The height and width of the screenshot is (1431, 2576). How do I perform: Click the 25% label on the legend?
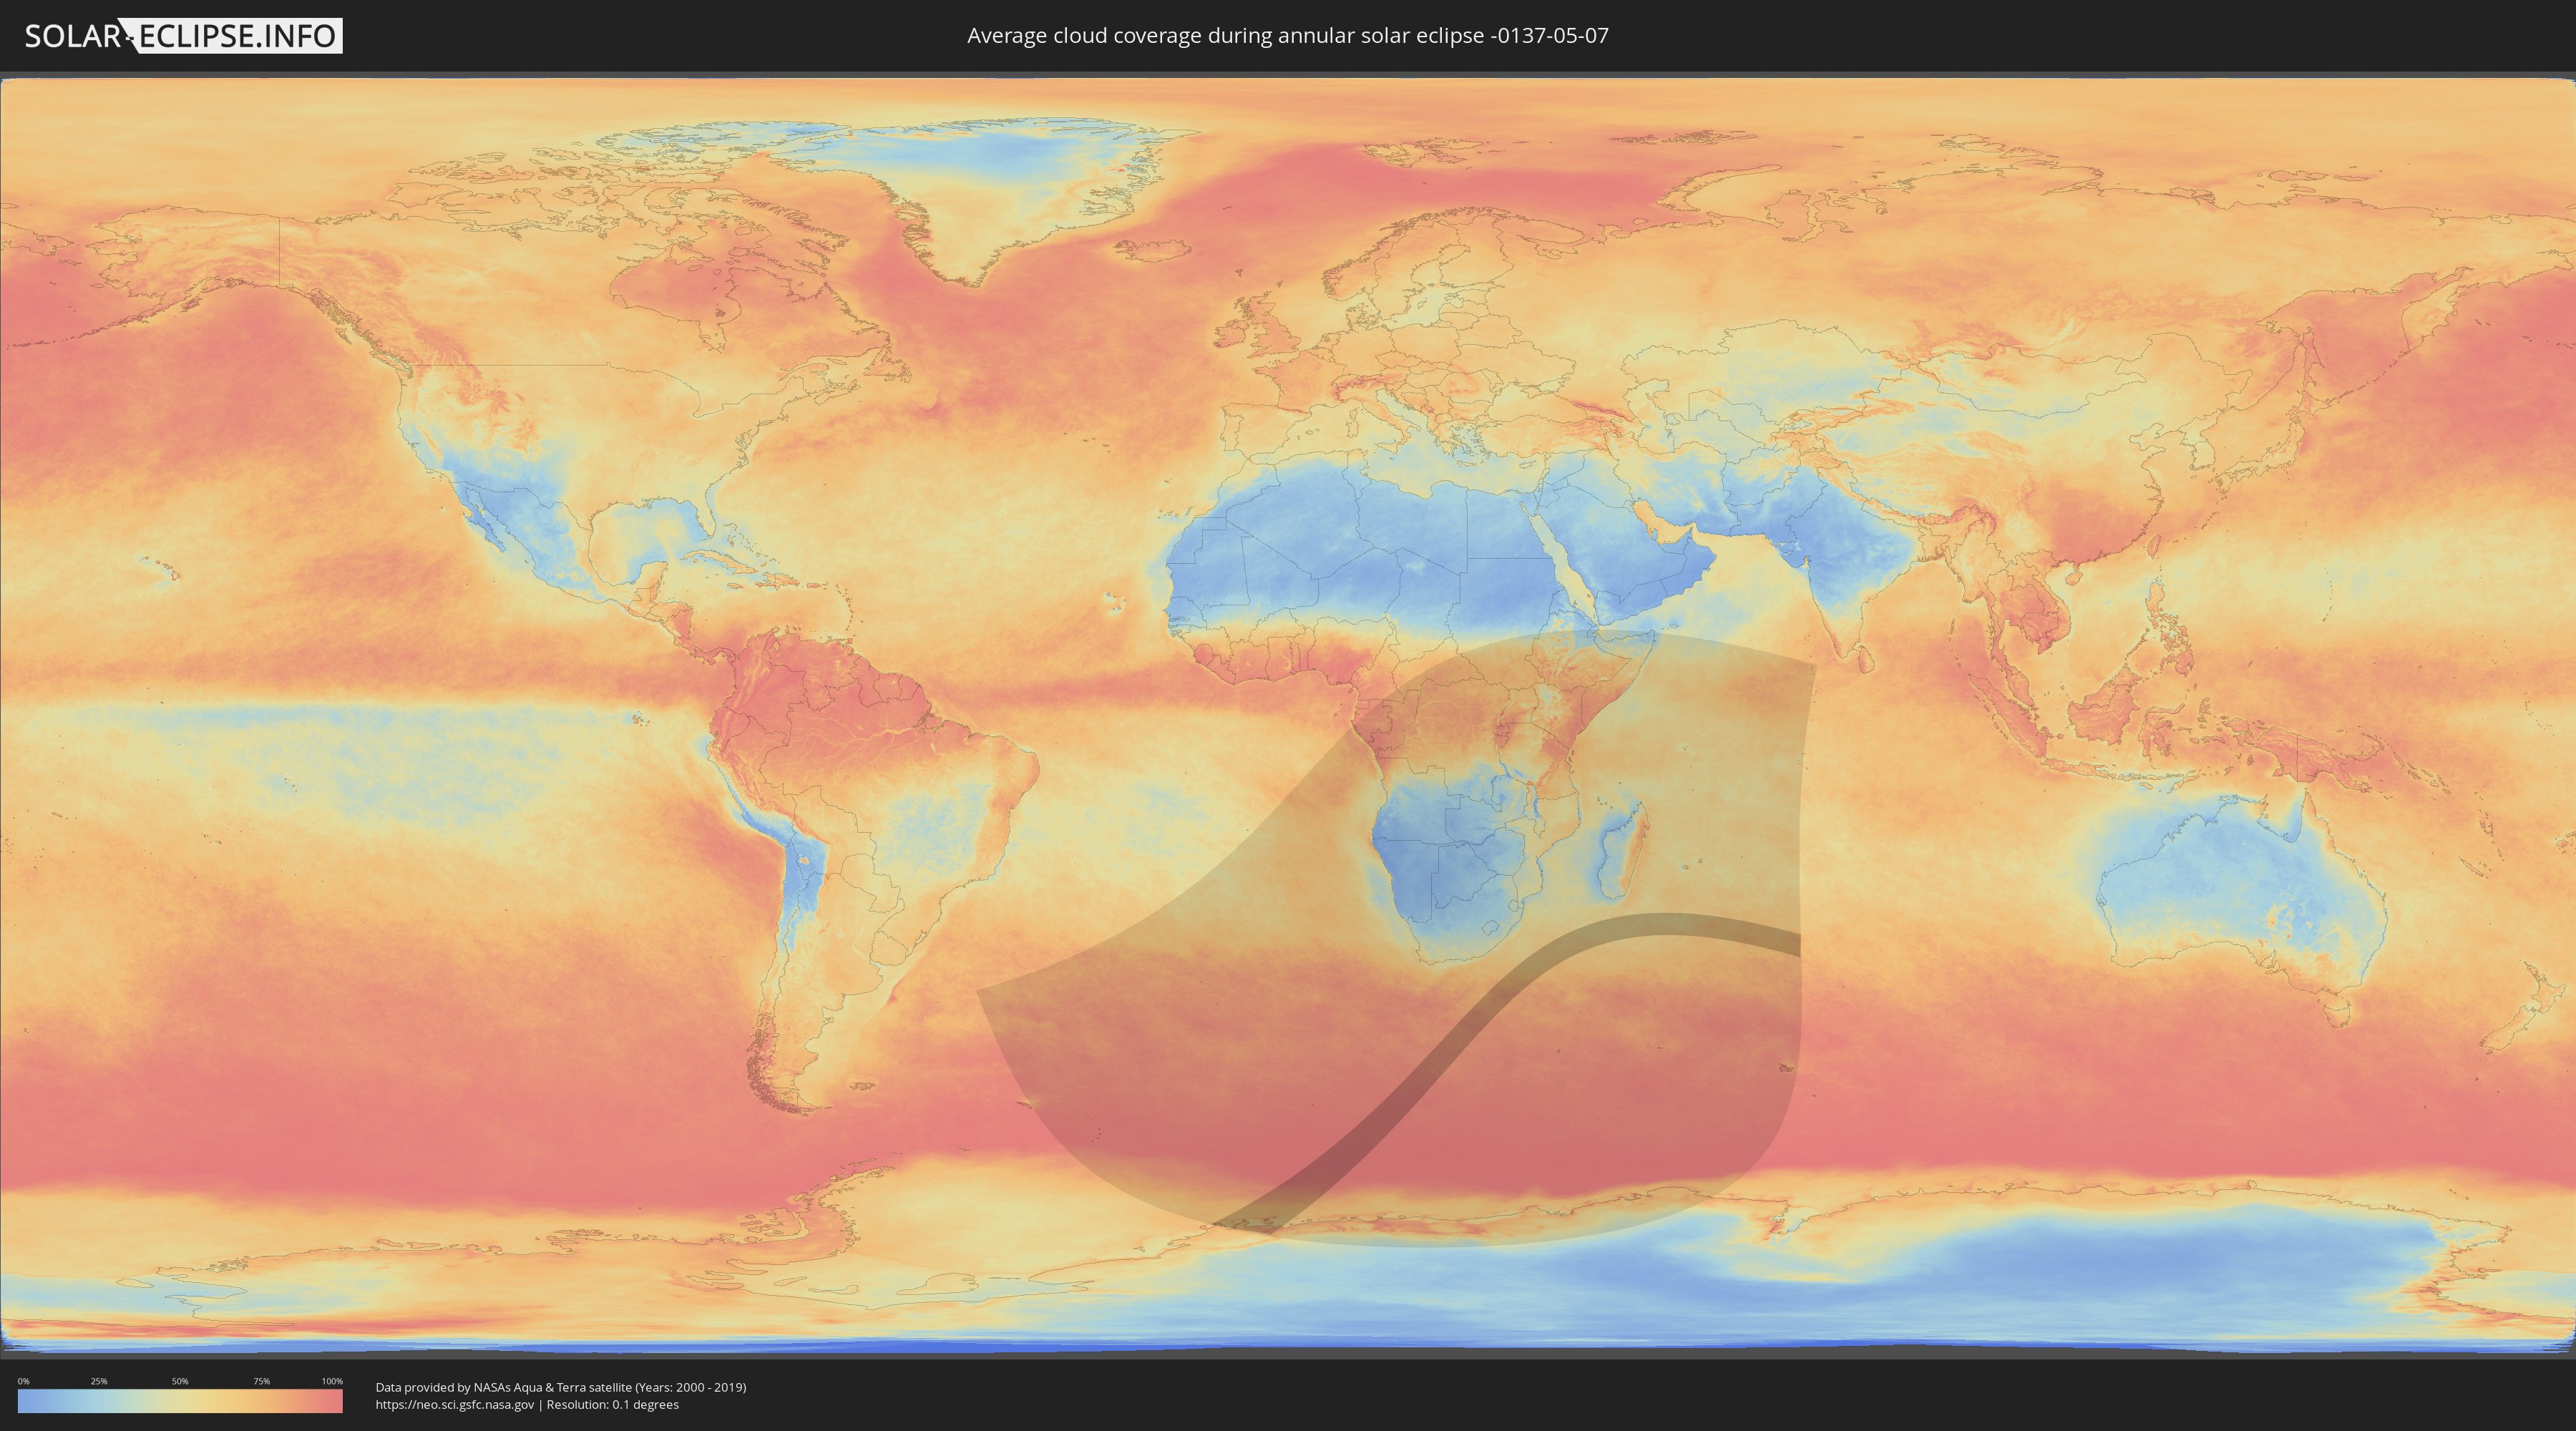point(99,1381)
